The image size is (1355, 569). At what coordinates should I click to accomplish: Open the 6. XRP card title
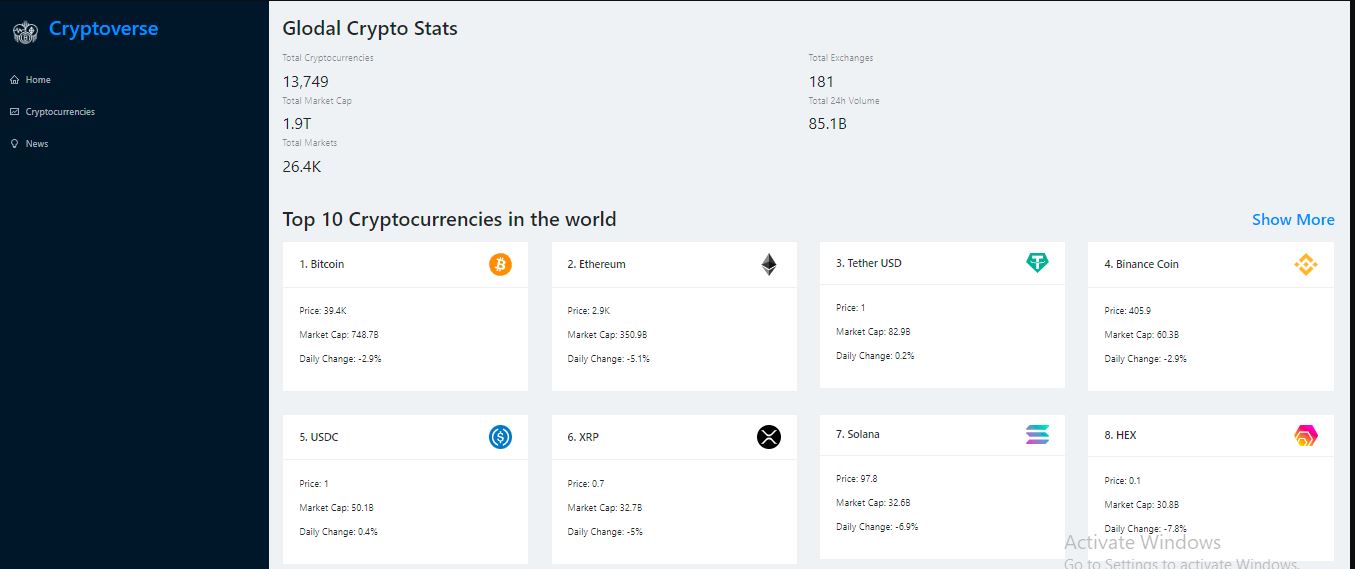click(583, 437)
